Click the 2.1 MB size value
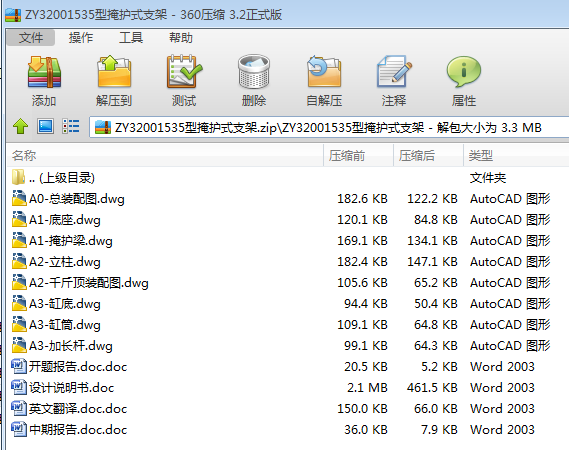The height and width of the screenshot is (450, 569). point(367,388)
